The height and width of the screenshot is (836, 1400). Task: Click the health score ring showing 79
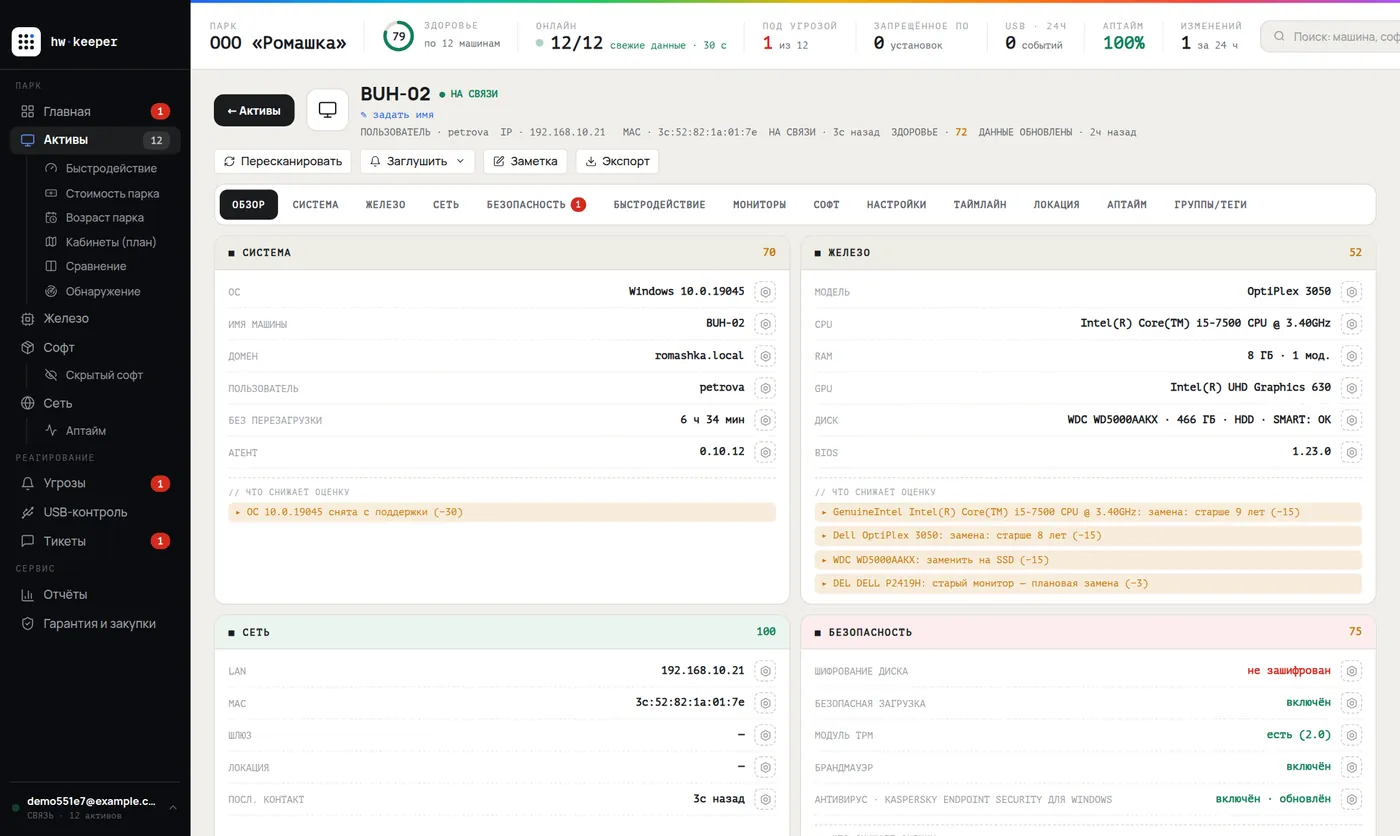(399, 36)
